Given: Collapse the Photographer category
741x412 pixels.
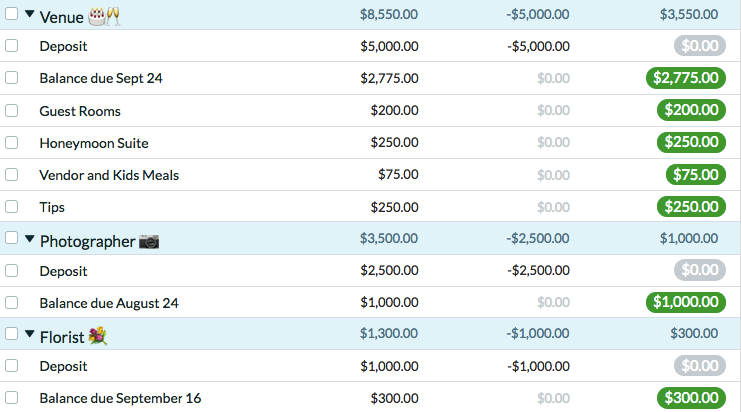Looking at the screenshot, I should [x=29, y=240].
